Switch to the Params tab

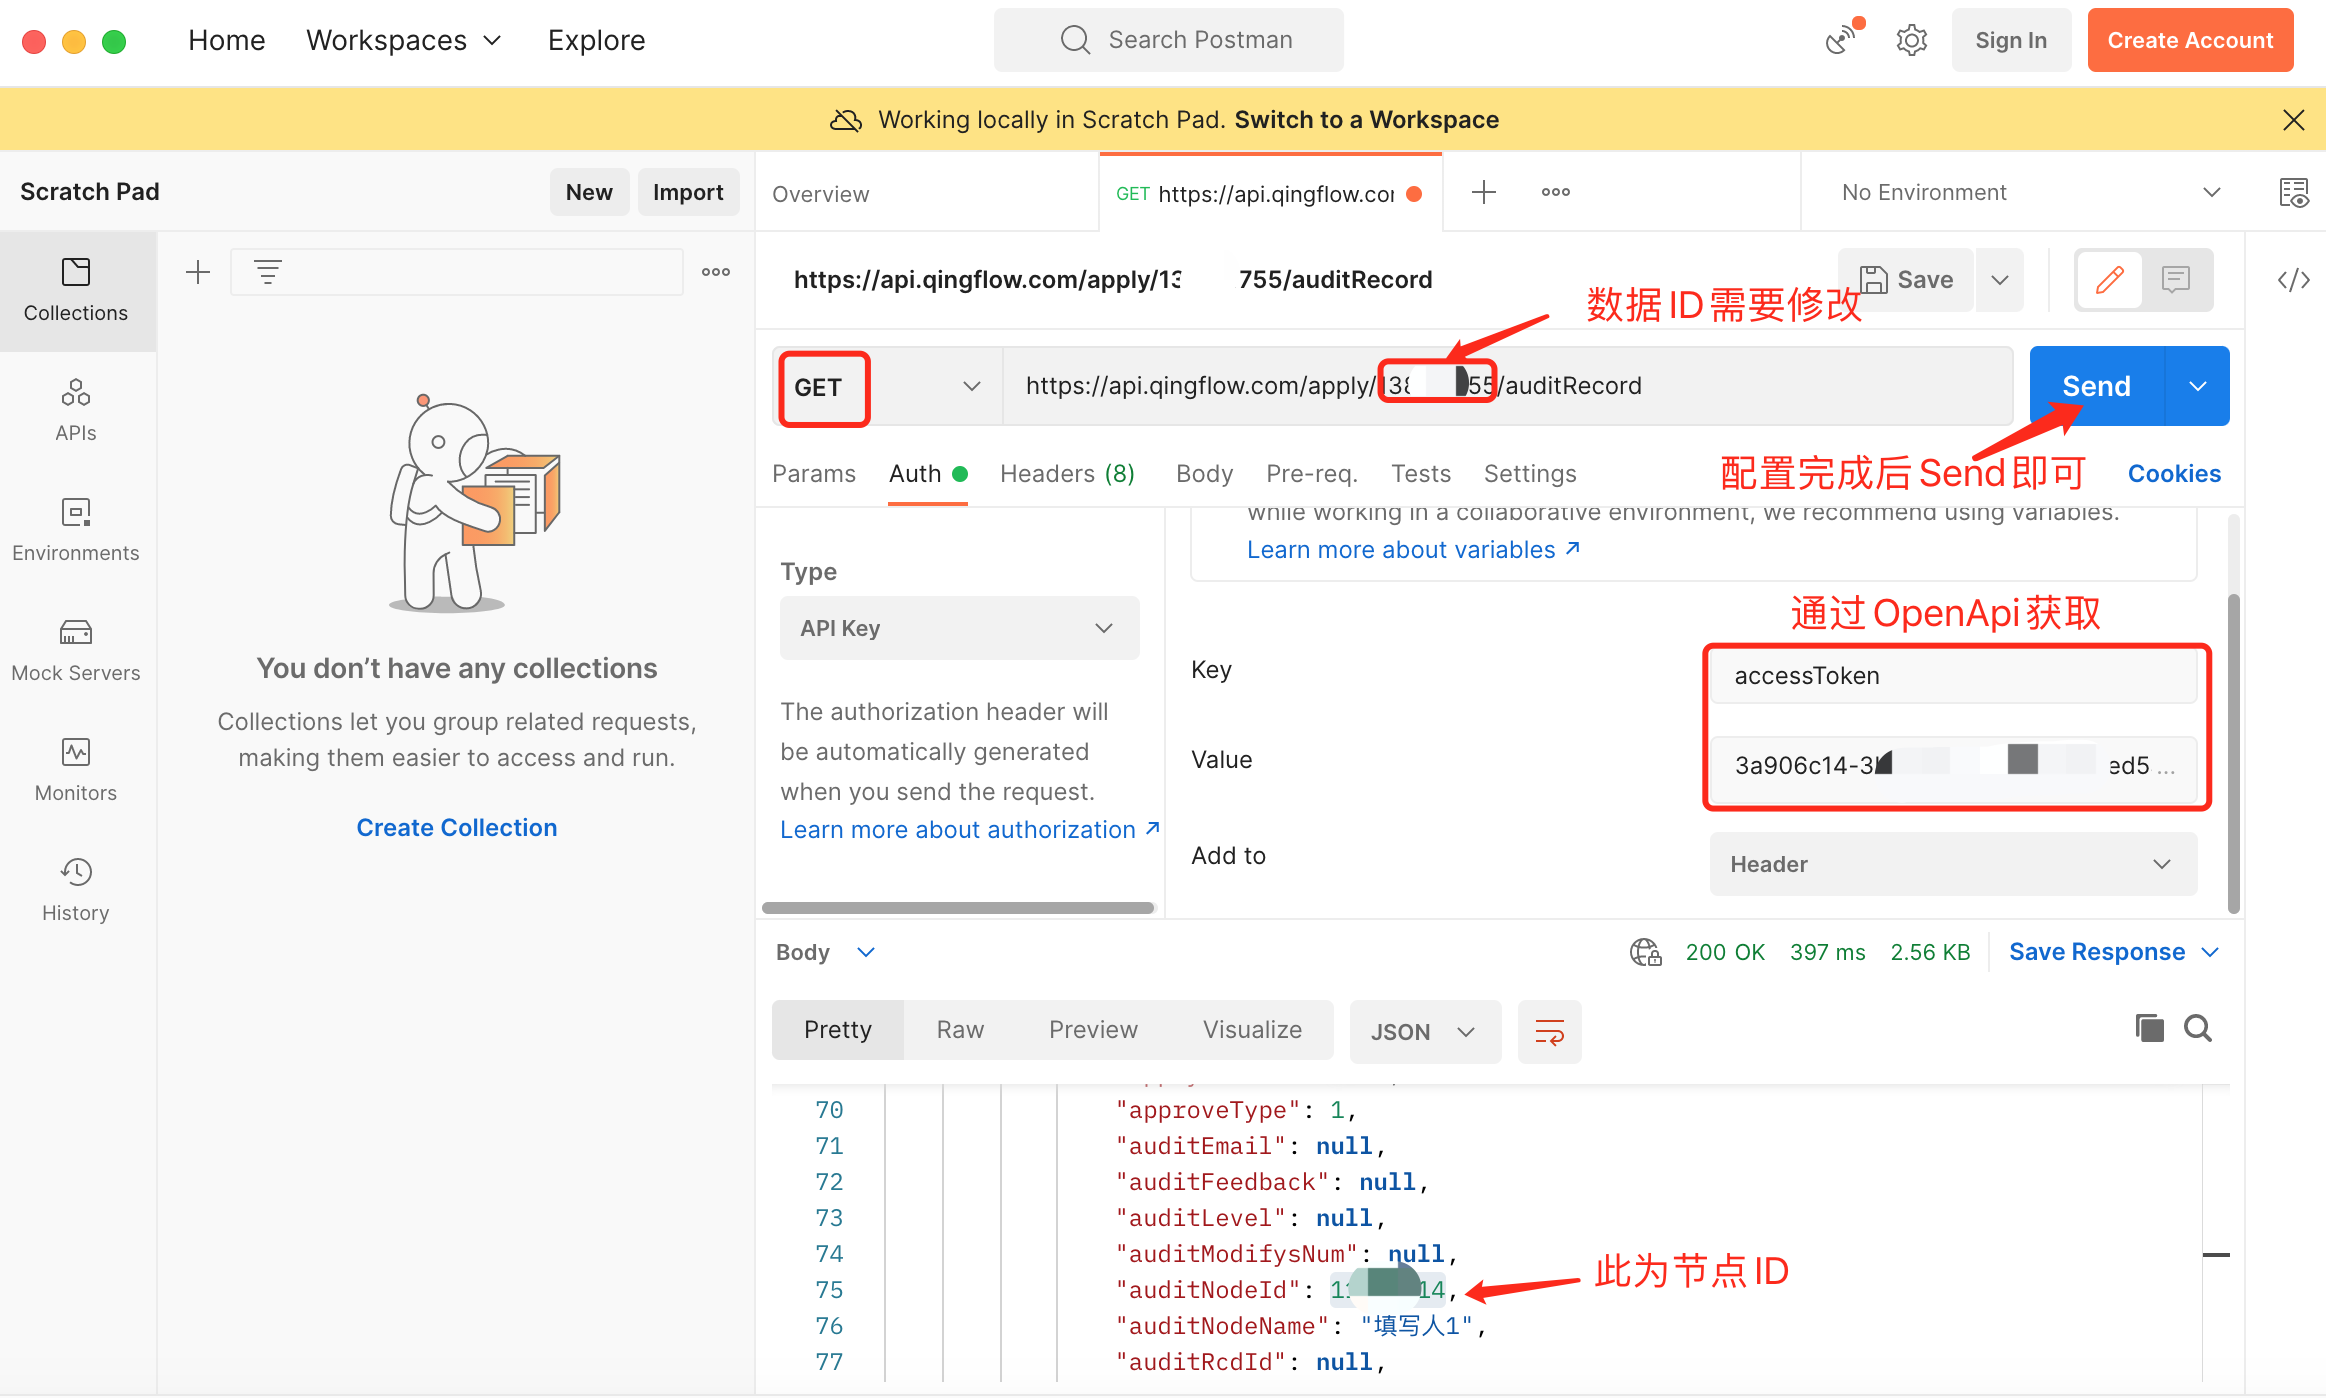tap(814, 473)
